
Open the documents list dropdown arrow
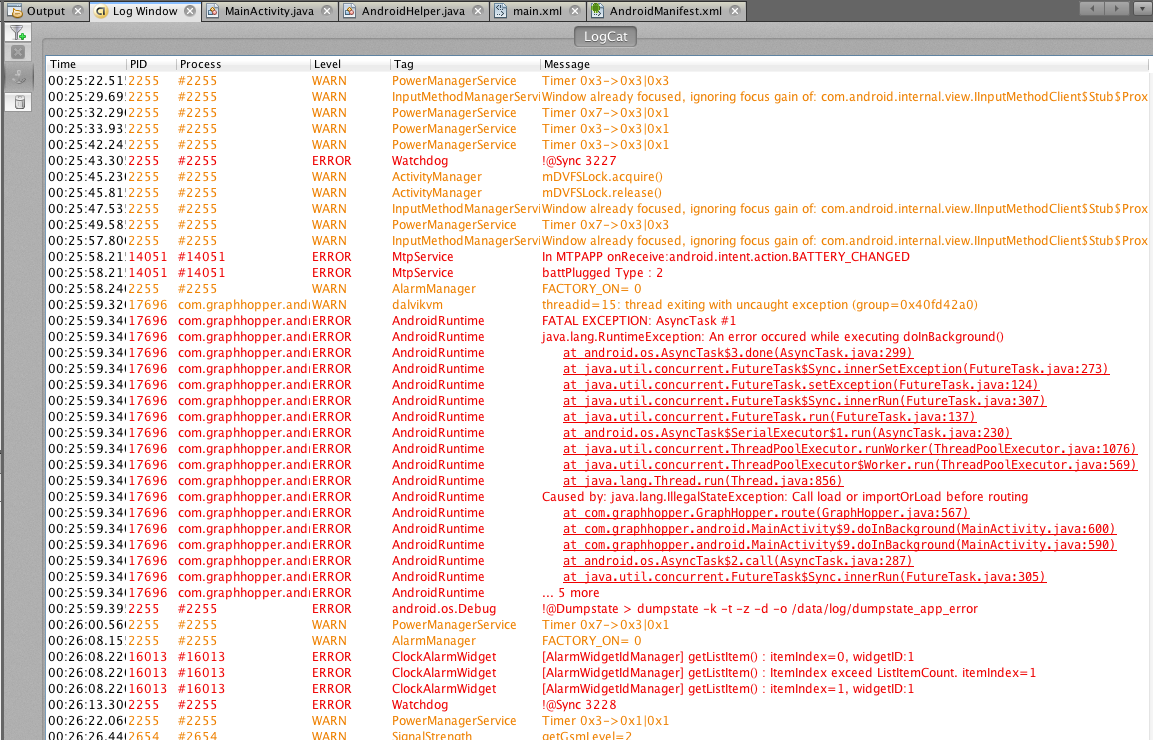coord(1141,9)
